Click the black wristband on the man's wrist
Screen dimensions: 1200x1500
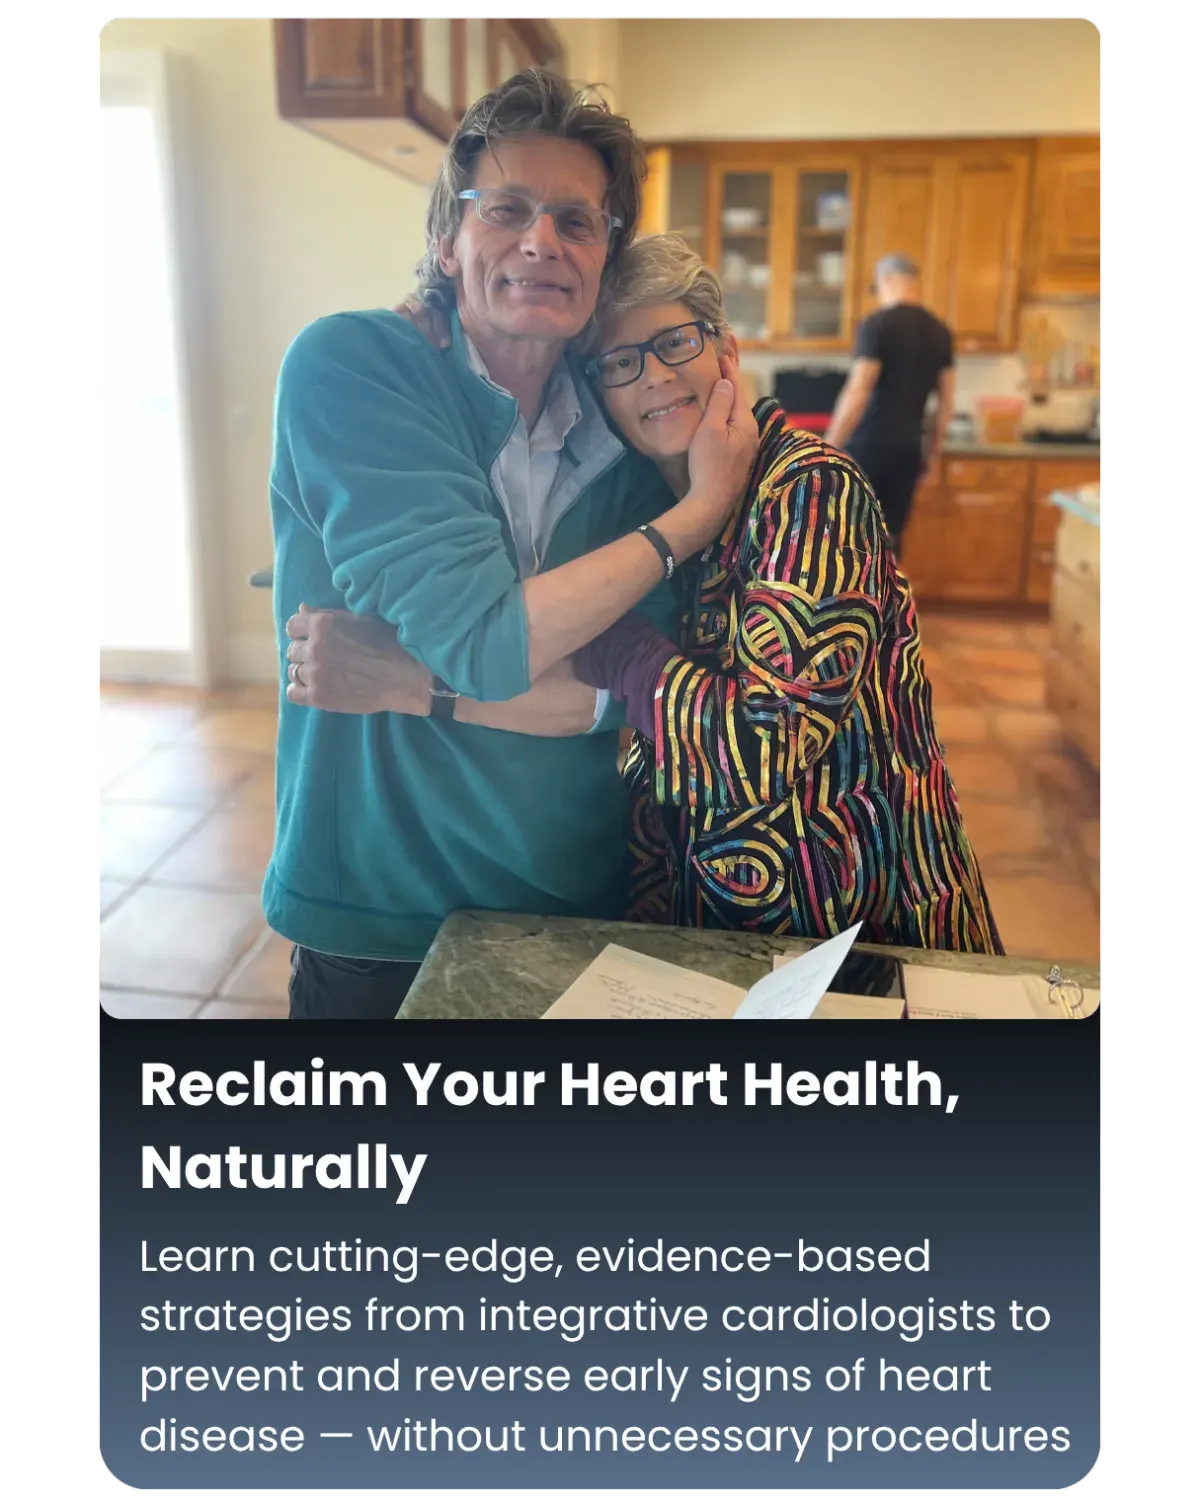[x=658, y=549]
